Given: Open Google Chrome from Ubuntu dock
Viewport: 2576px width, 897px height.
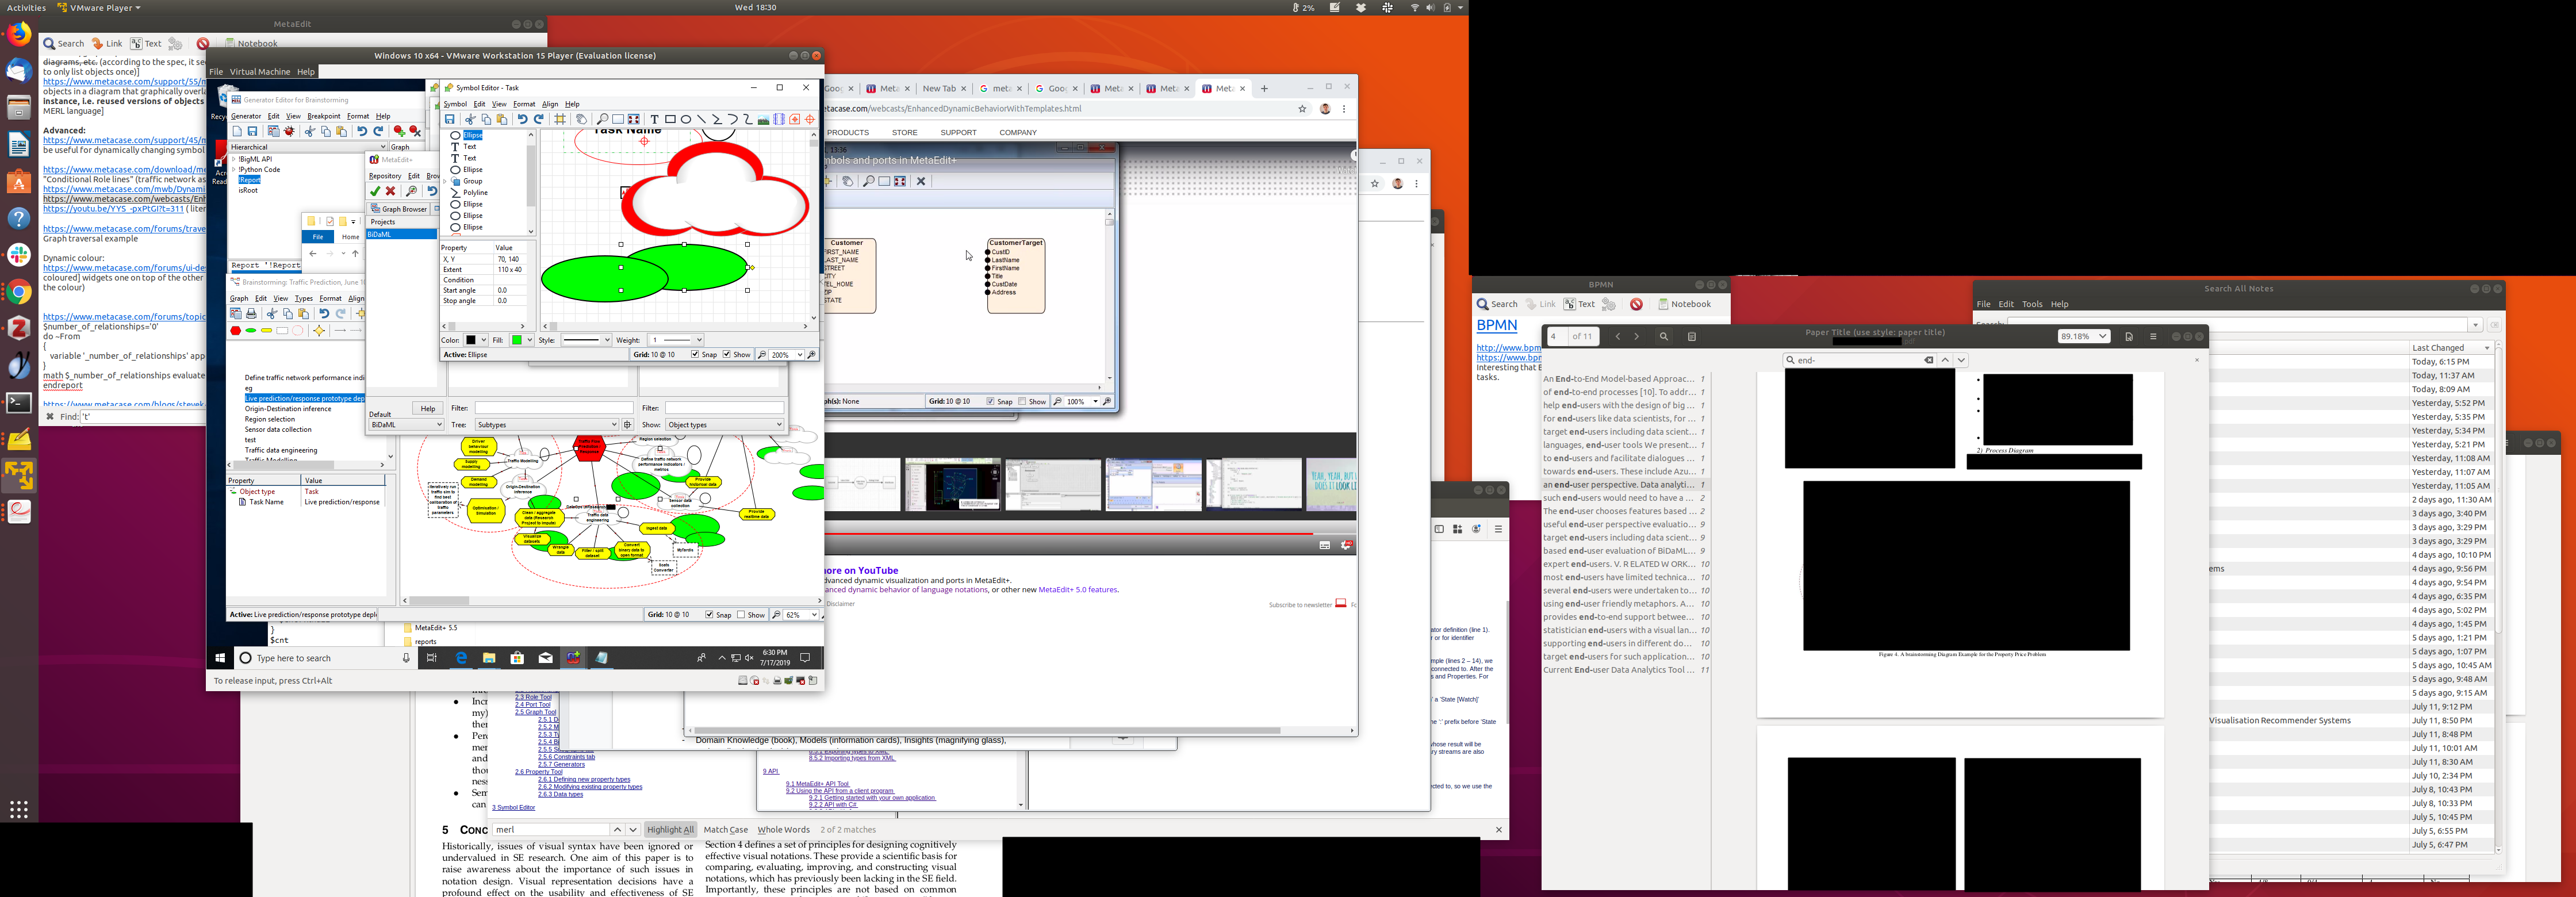Looking at the screenshot, I should [x=19, y=292].
